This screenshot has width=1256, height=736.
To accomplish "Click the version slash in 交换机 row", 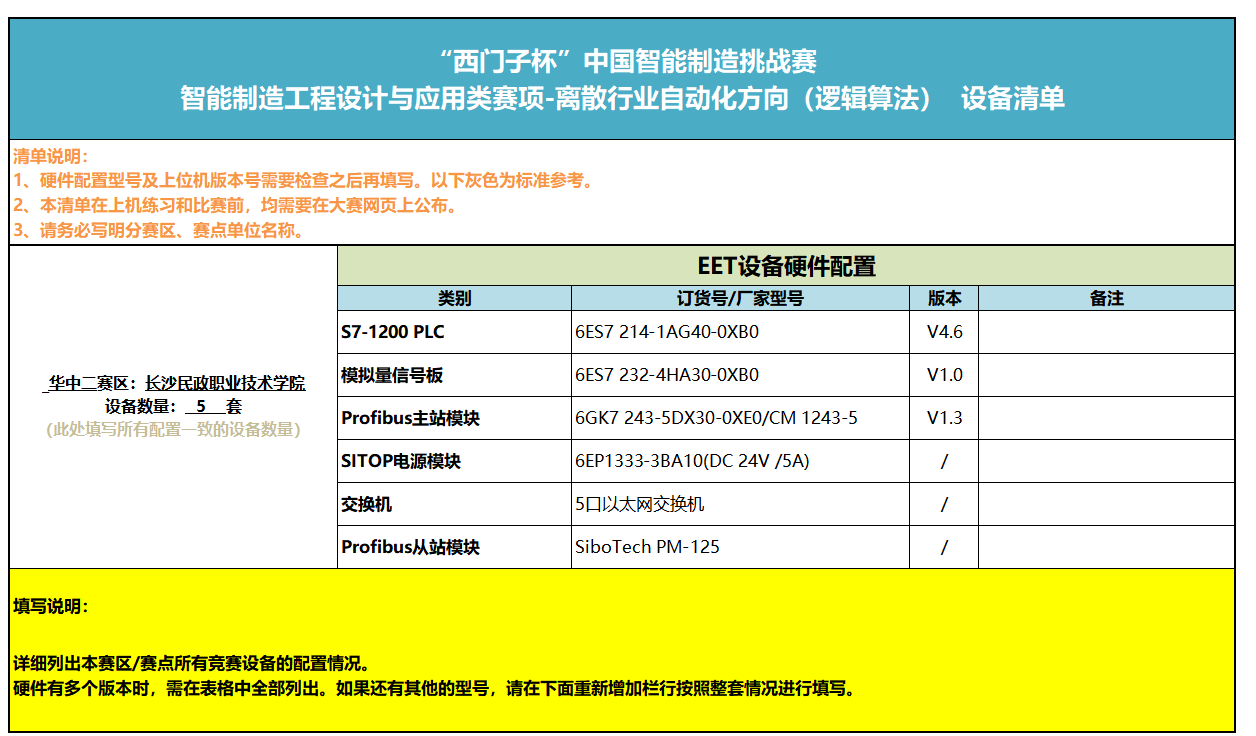I will point(944,504).
